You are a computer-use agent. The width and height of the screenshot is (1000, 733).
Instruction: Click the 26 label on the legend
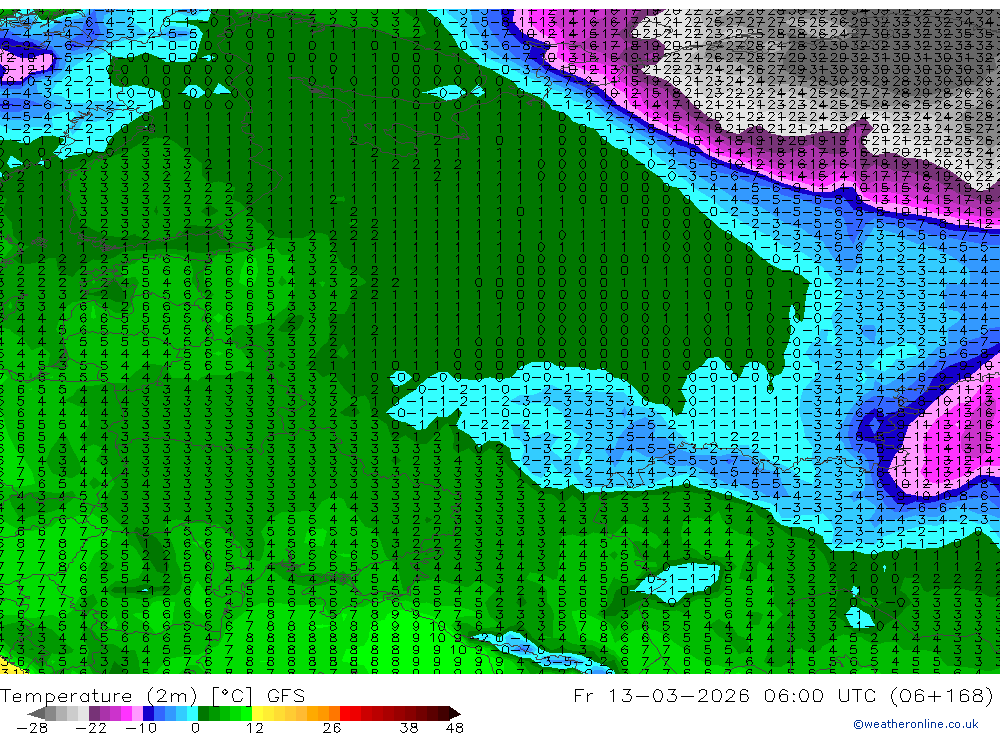click(x=332, y=728)
